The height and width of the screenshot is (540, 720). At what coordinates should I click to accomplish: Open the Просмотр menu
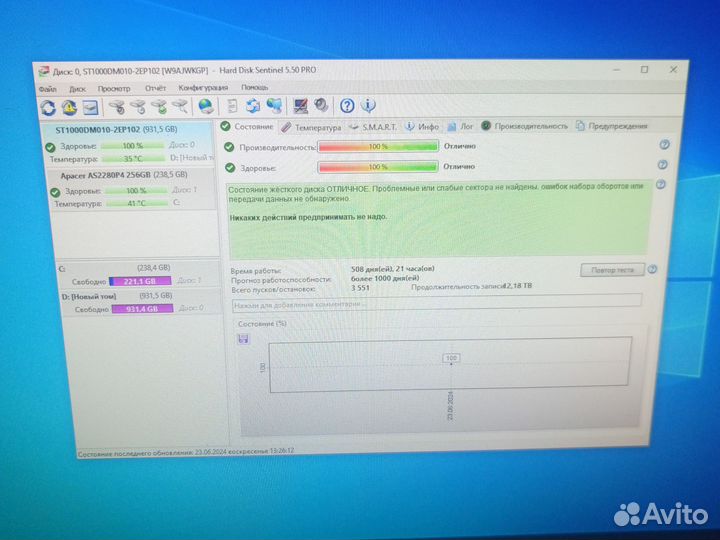point(114,89)
